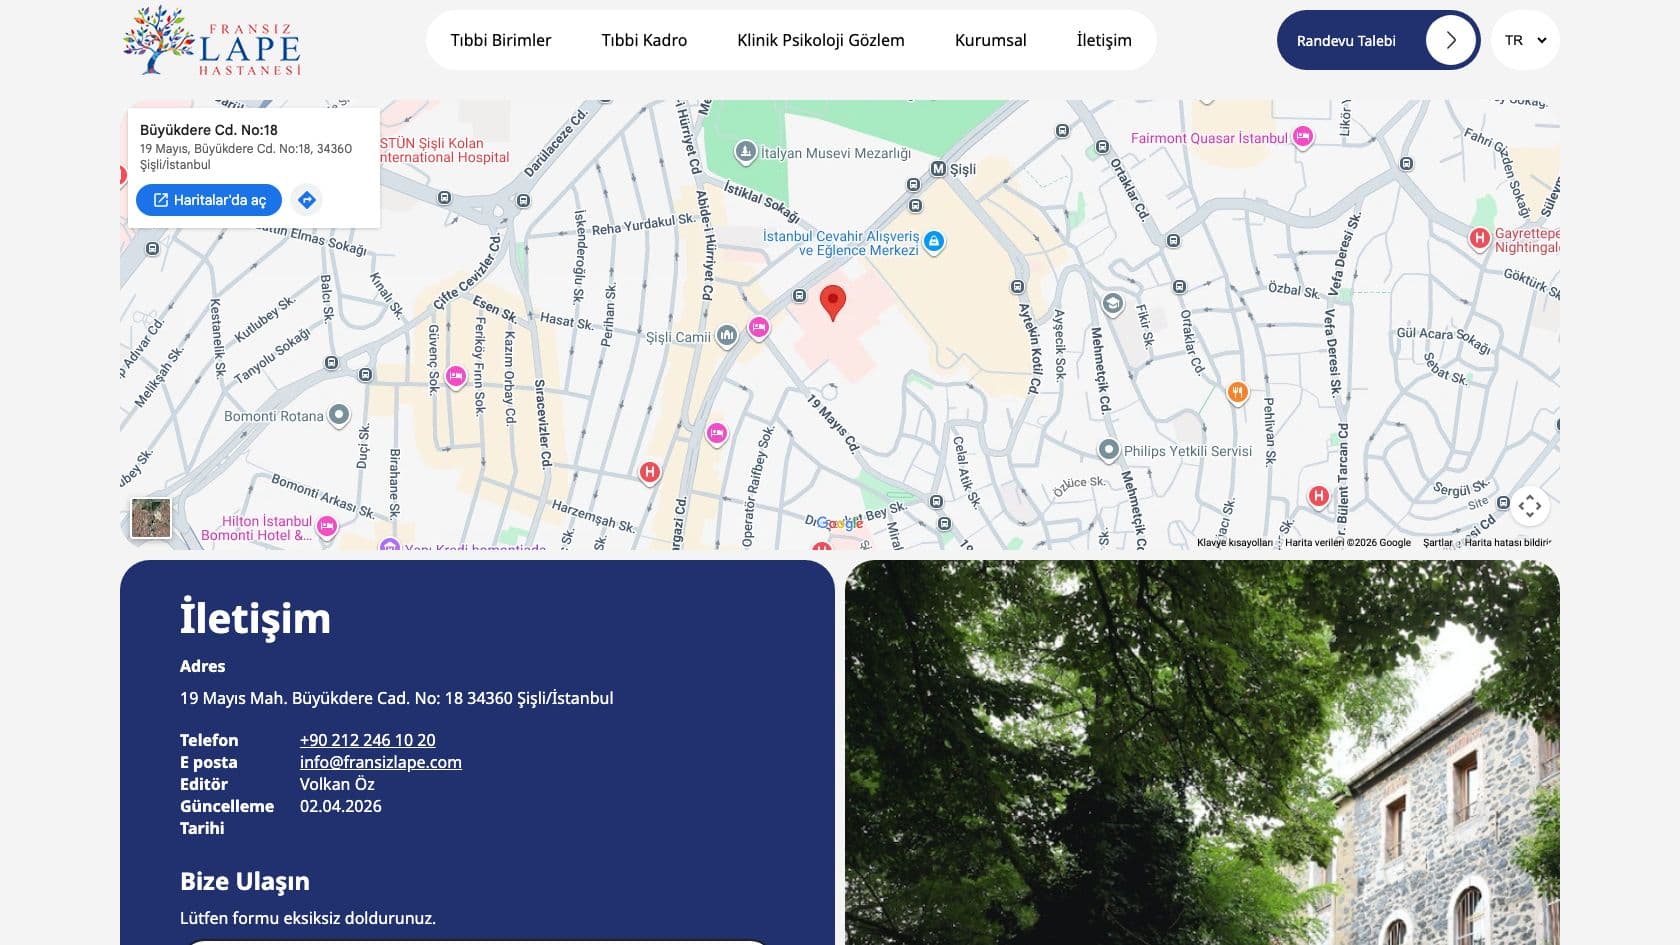Click the hospital H marker near Harzemşah Sk.
Viewport: 1680px width, 945px height.
coord(650,472)
